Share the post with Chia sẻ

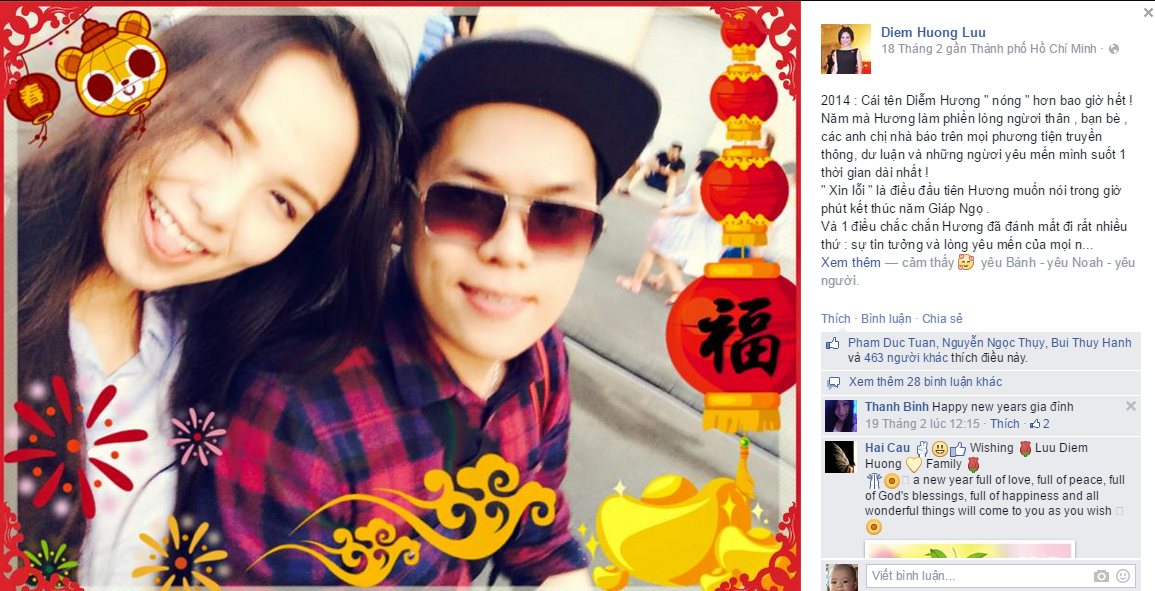[942, 318]
